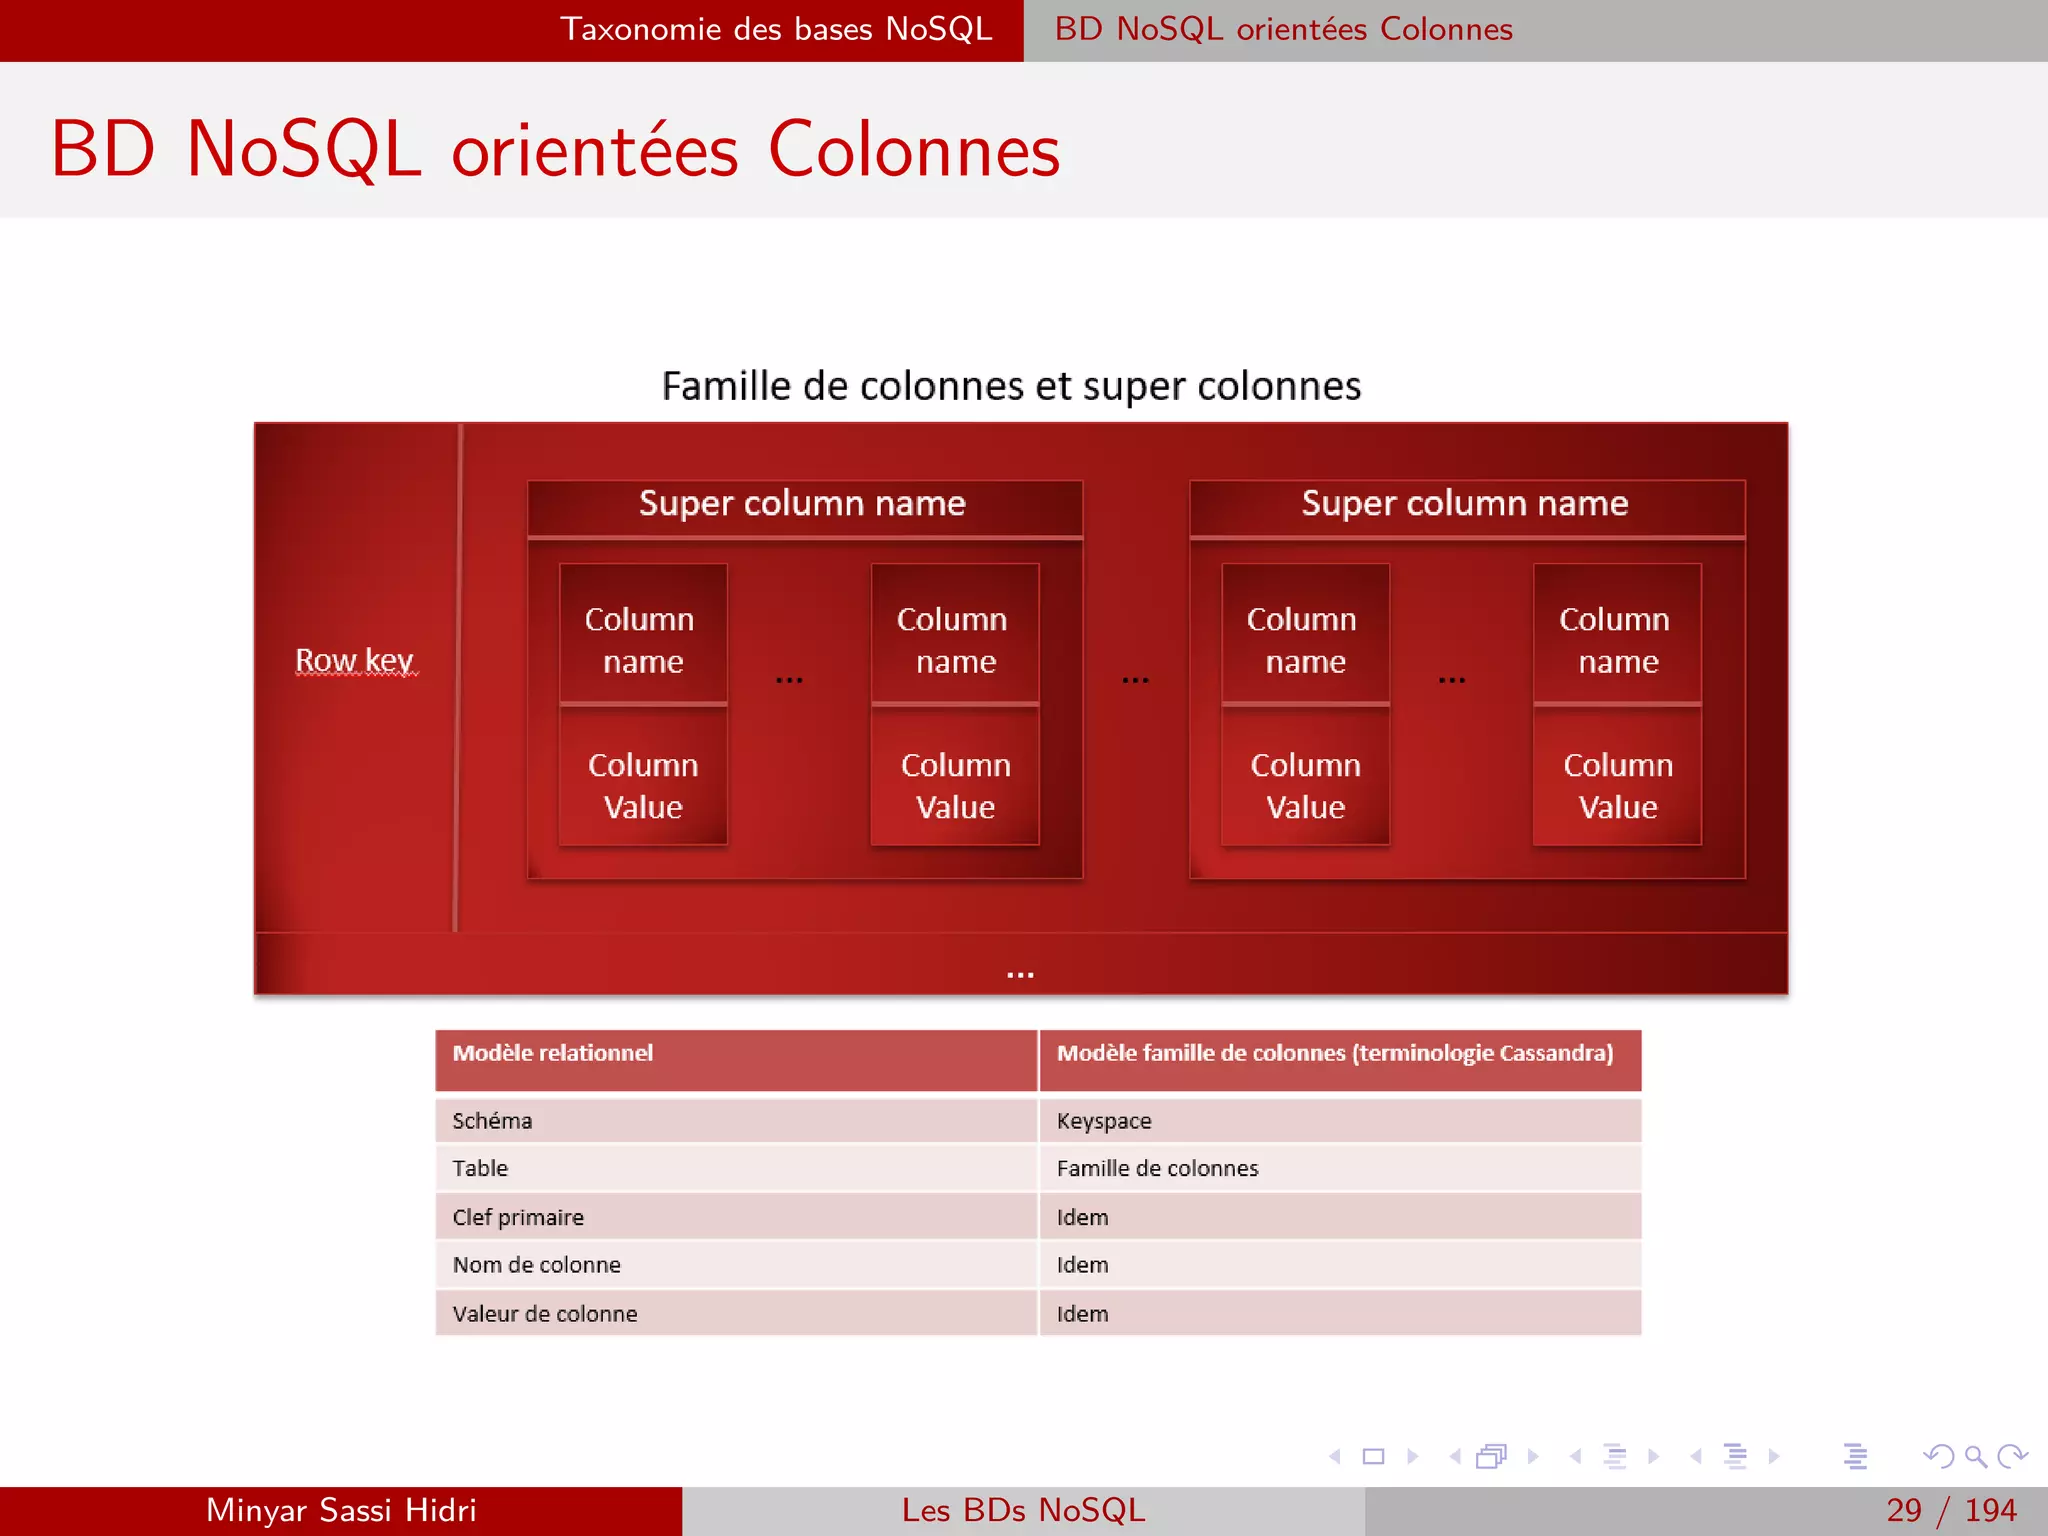Open the 'Taxonomie des bases NoSQL' header section
Image resolution: width=2048 pixels, height=1536 pixels.
pos(776,29)
